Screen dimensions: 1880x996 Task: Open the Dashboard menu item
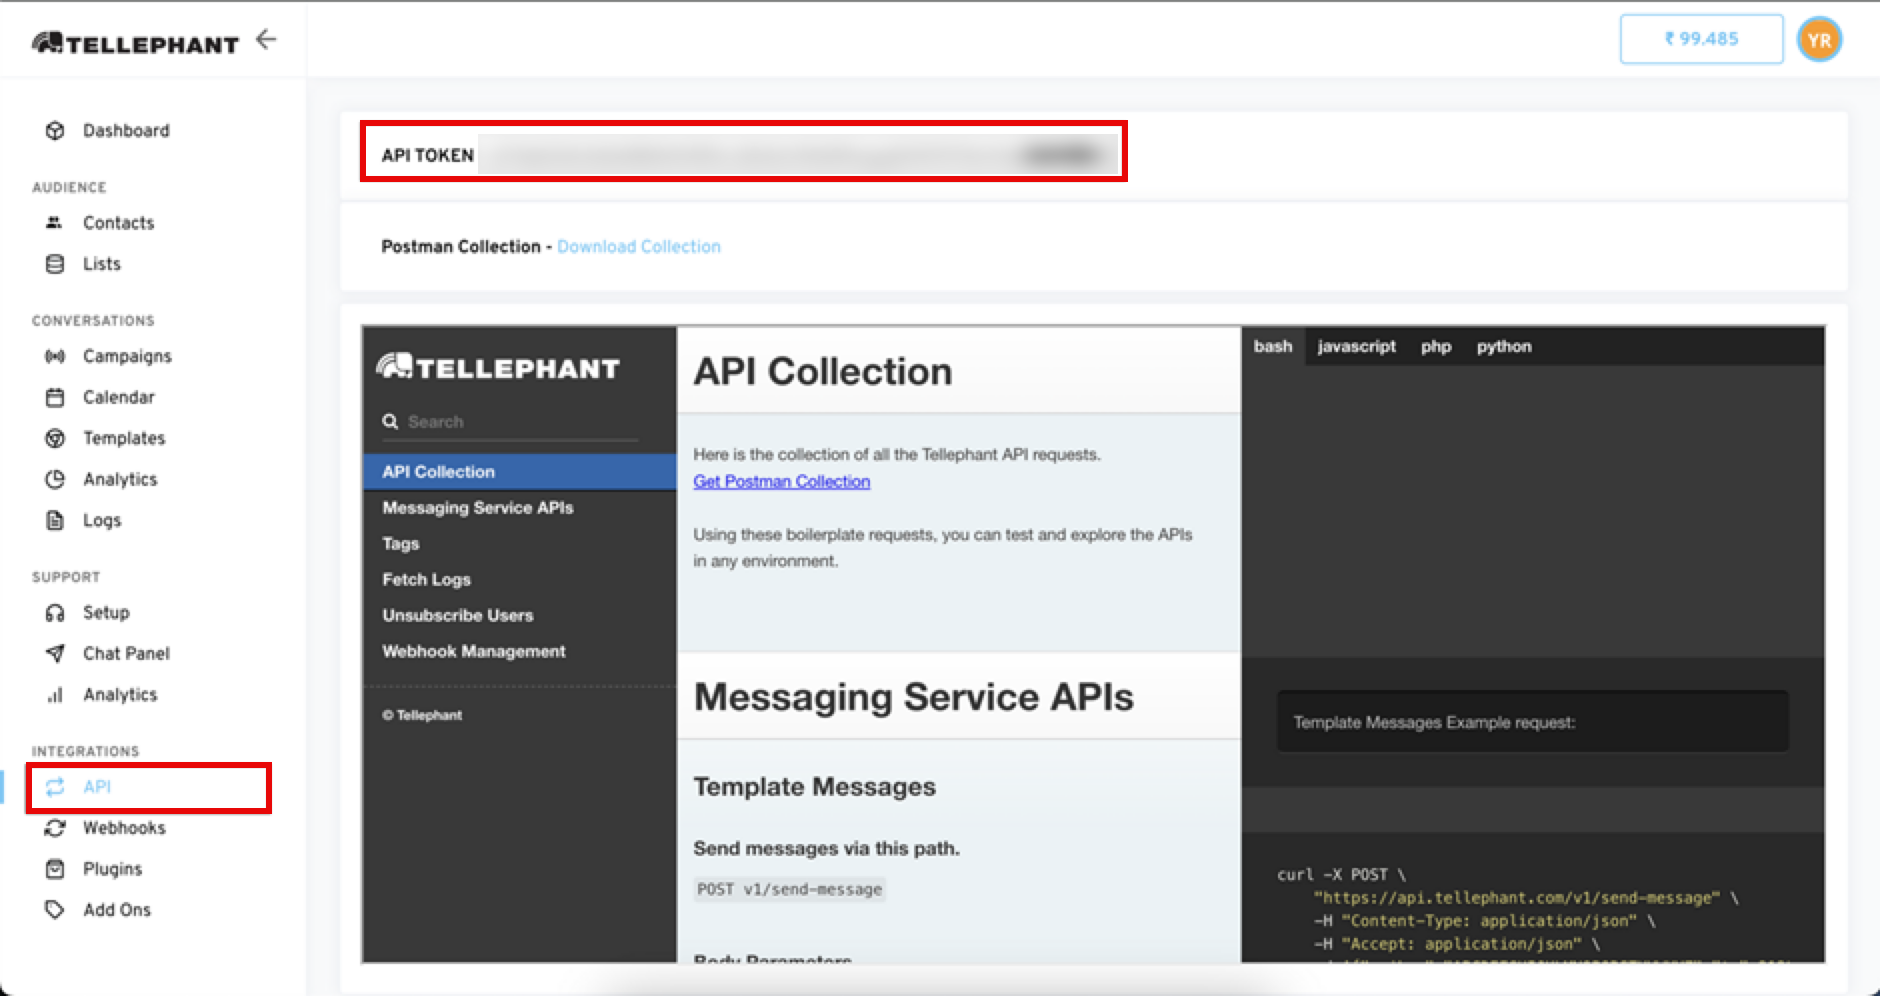126,131
